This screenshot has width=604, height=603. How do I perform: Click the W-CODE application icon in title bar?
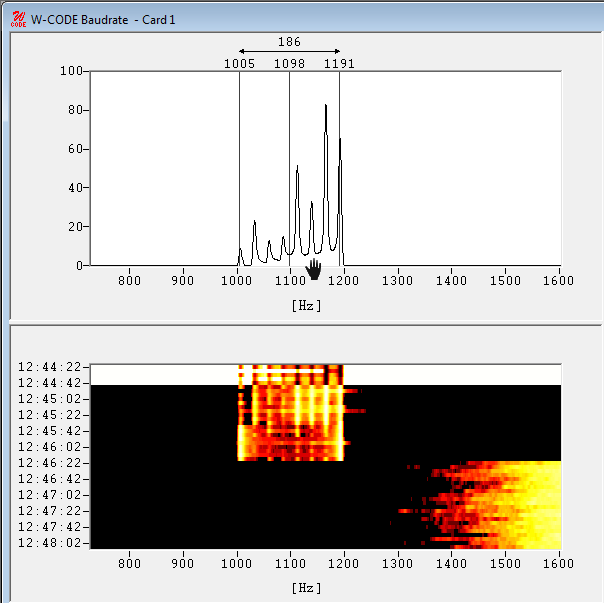[18, 19]
